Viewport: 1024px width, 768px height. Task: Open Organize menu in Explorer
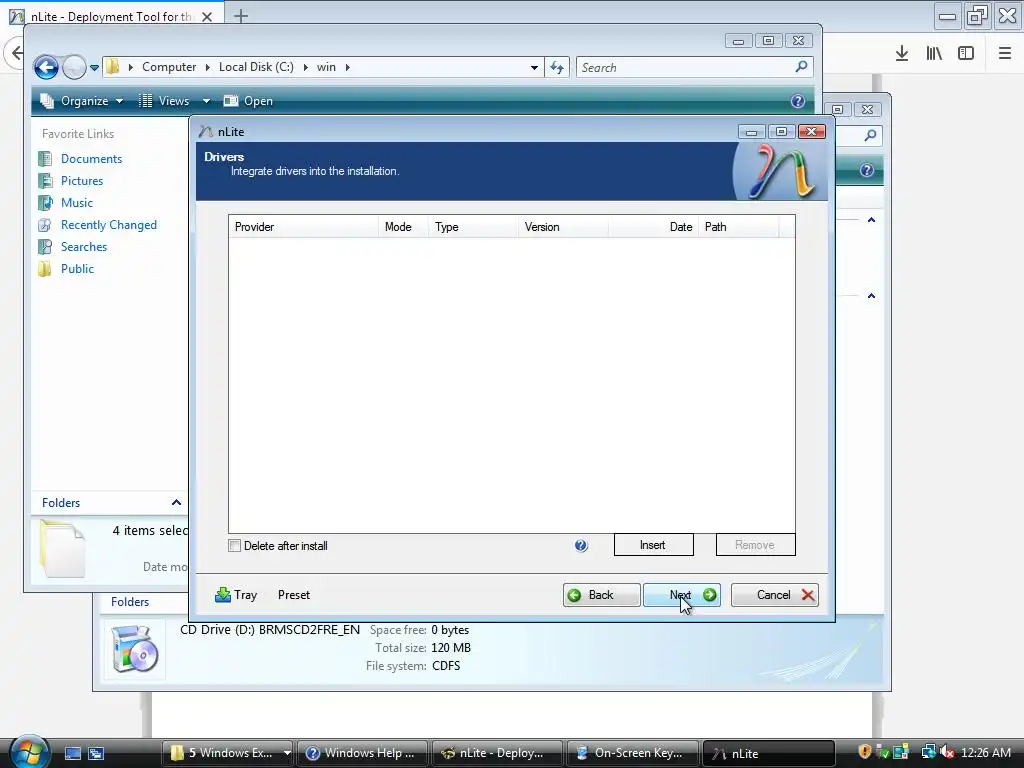82,101
